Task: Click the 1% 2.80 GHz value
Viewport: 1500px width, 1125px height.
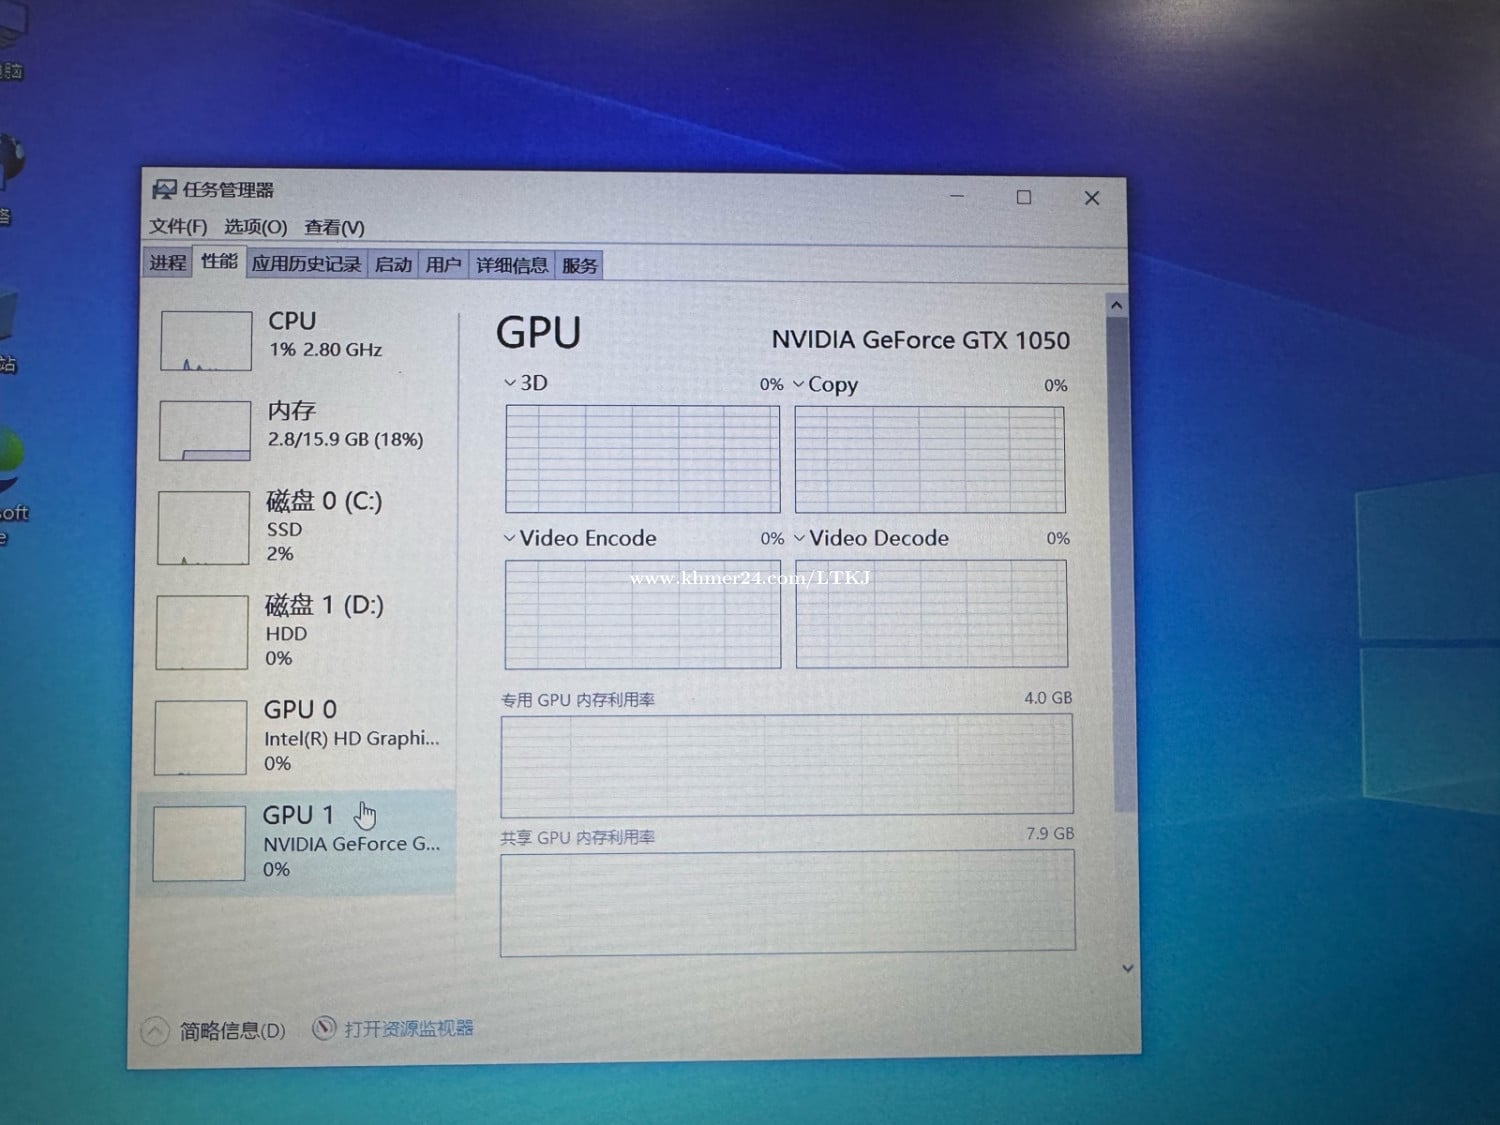Action: pyautogui.click(x=325, y=350)
